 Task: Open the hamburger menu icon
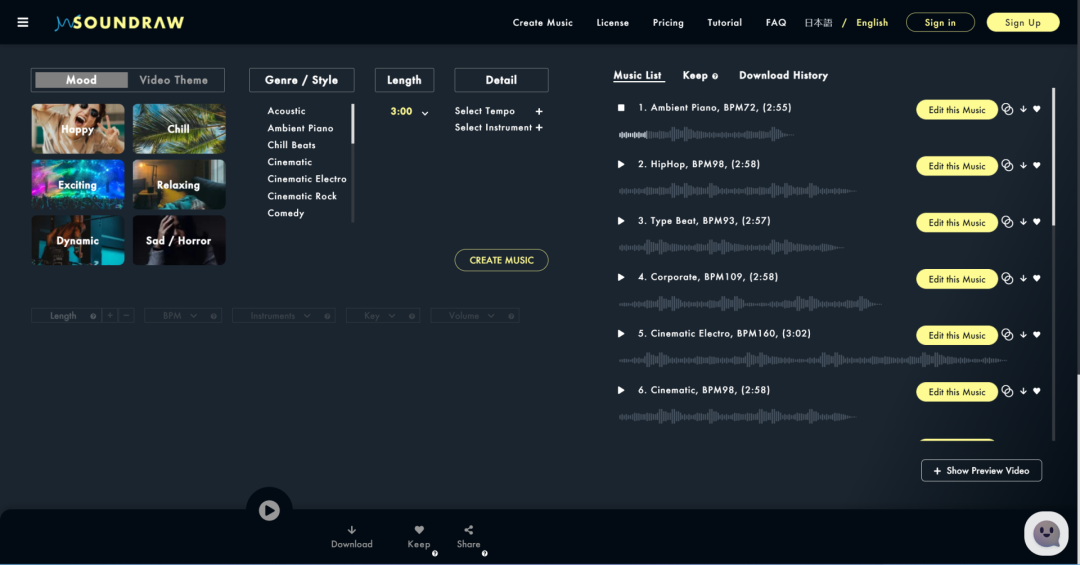23,23
